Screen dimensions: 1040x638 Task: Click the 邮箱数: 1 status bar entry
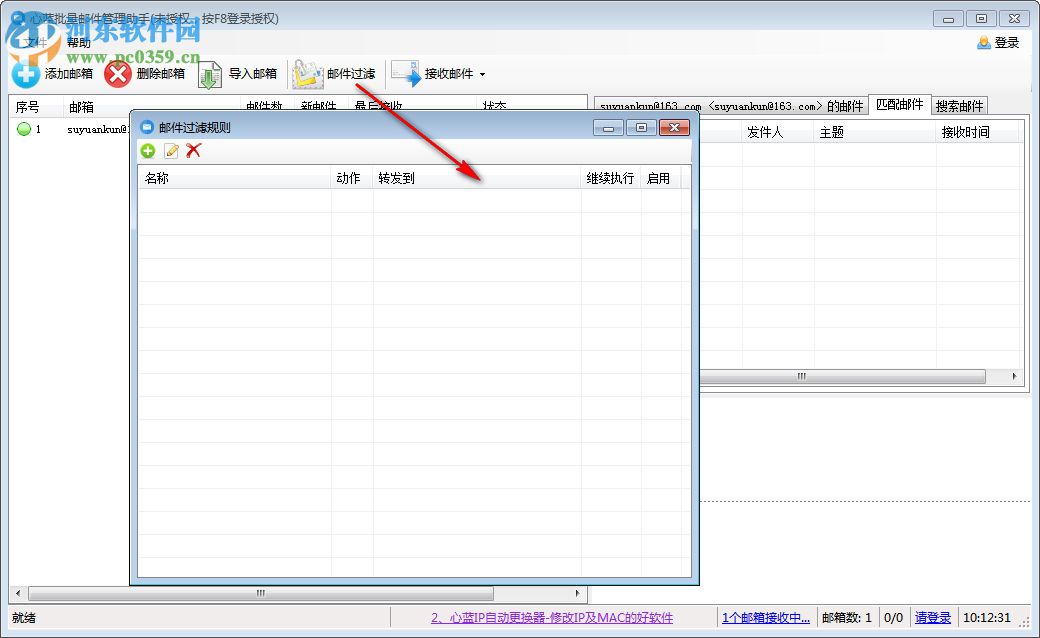(847, 617)
